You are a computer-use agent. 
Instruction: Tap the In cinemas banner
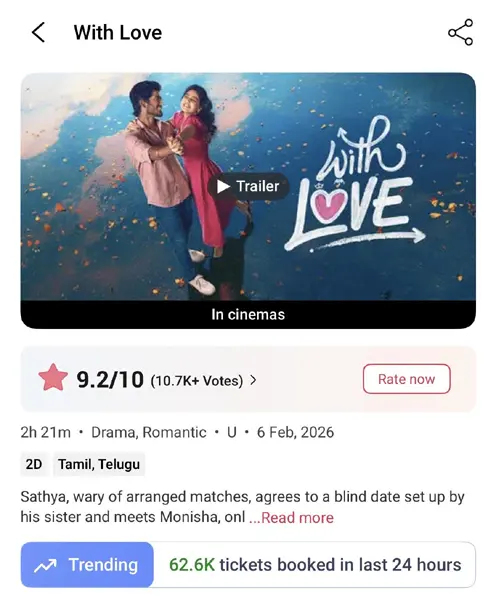[x=248, y=314]
